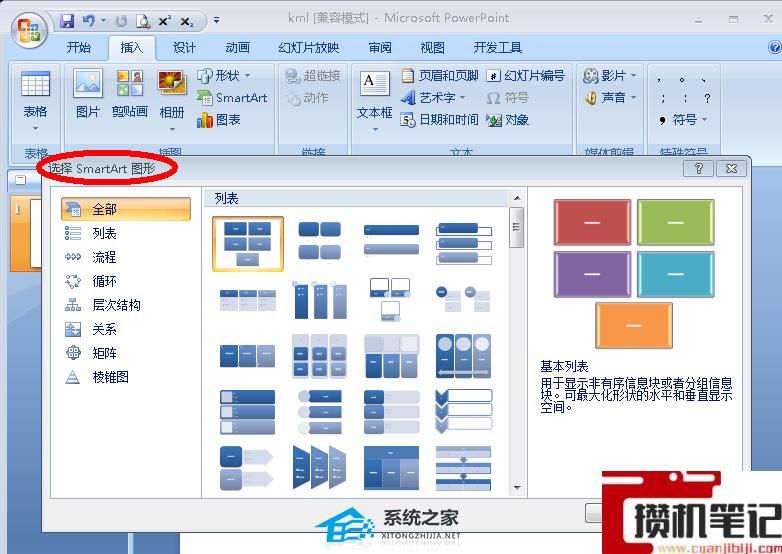Select the 基本列表 layout thumbnail

[248, 244]
